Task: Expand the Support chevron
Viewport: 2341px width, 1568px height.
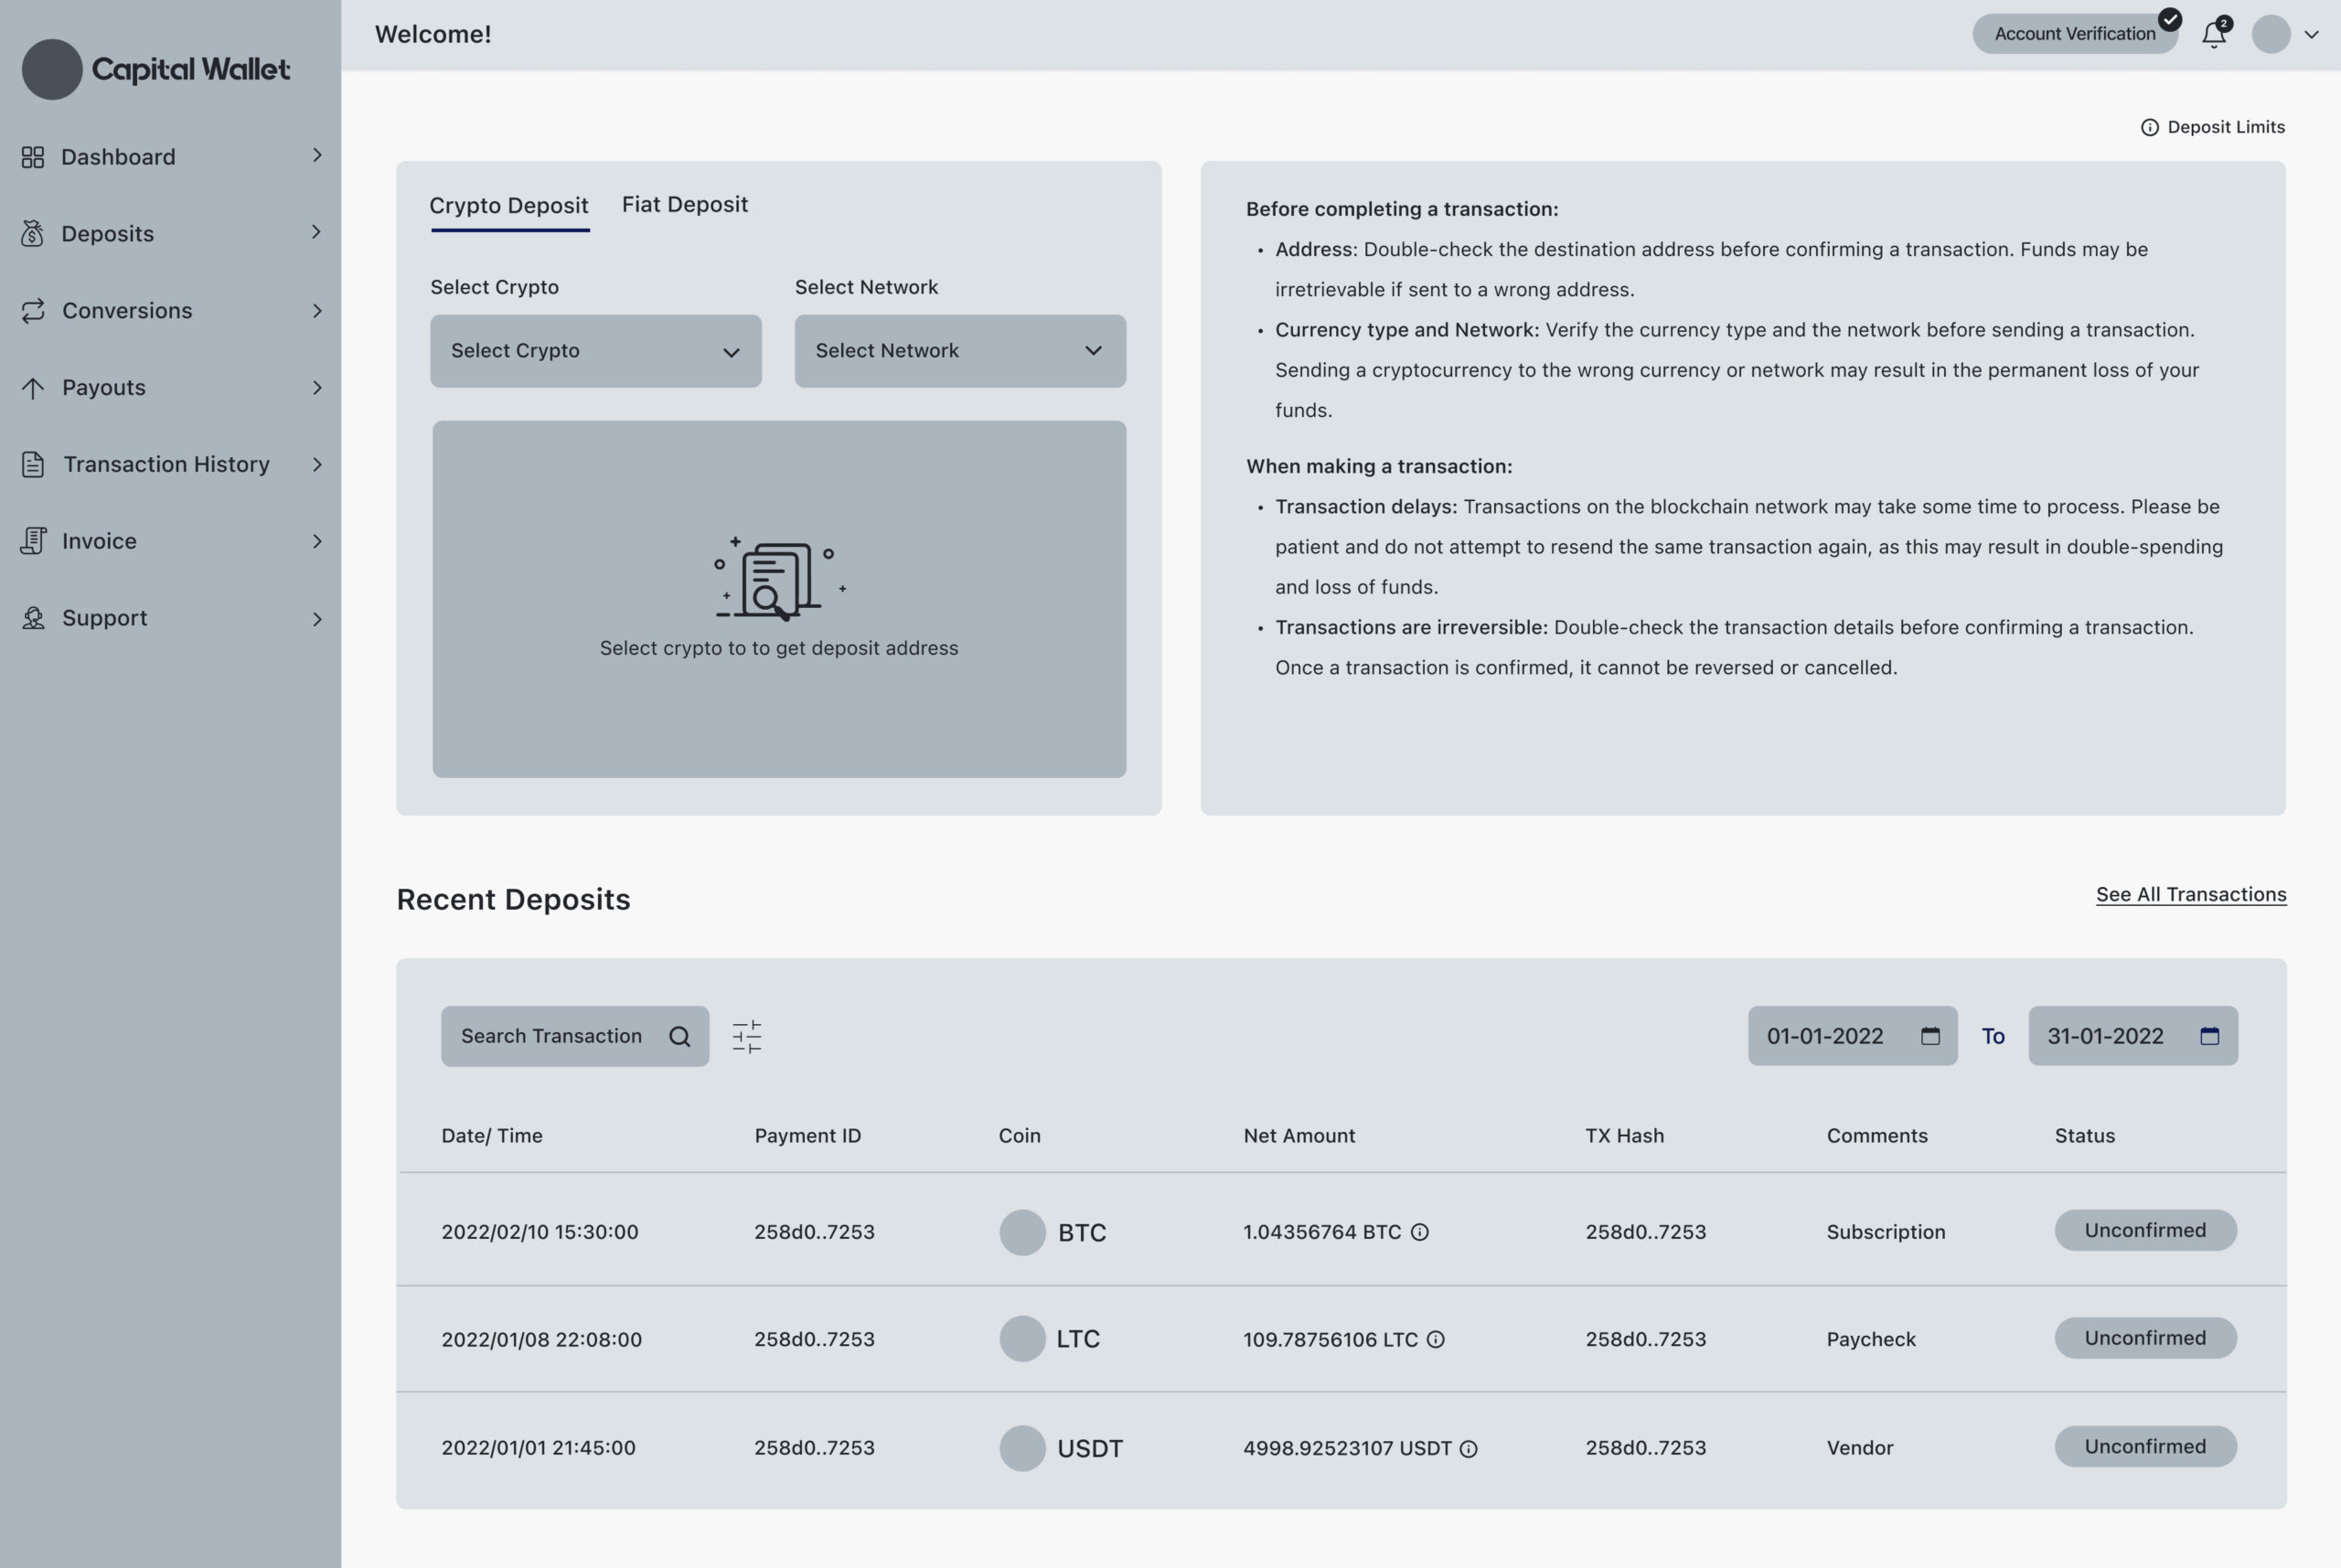Action: (x=317, y=619)
